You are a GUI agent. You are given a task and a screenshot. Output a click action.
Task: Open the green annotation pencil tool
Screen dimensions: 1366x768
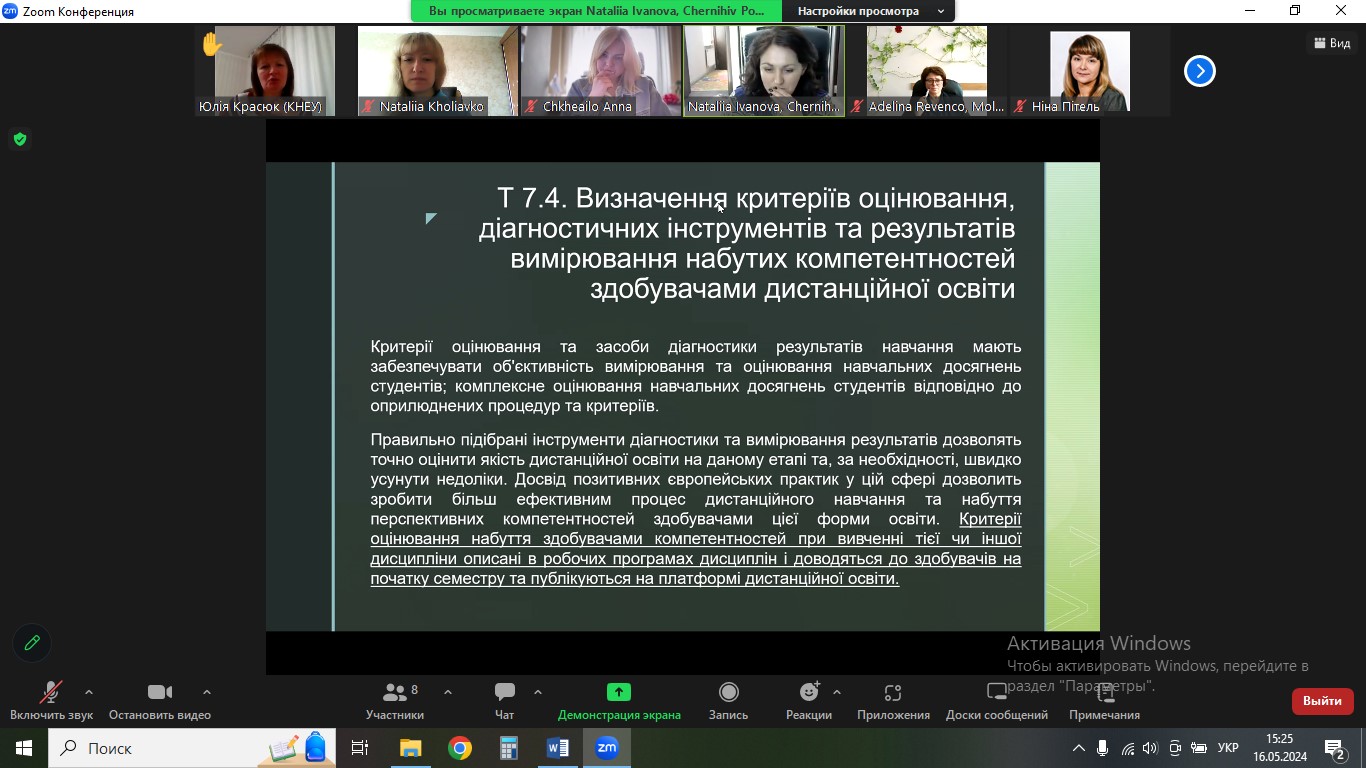pyautogui.click(x=32, y=643)
